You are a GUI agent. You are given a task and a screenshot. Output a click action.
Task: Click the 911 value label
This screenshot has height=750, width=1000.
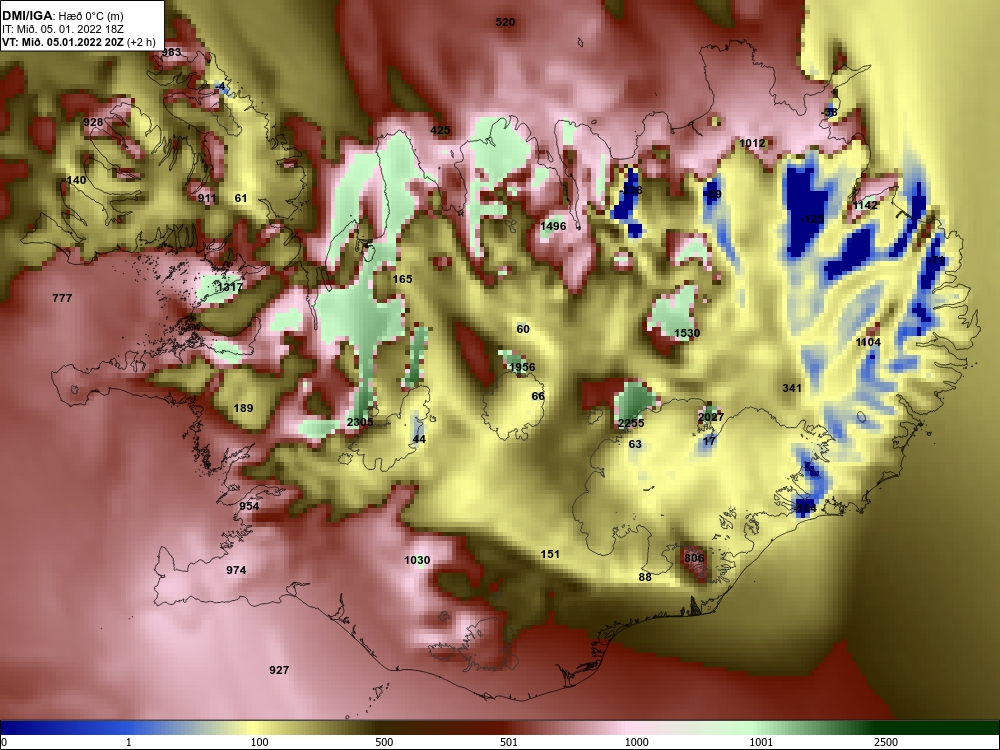pos(207,198)
